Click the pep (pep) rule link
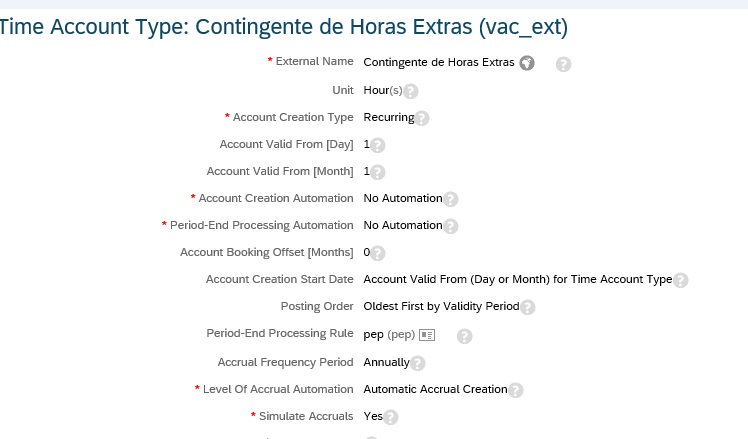748x439 pixels. (389, 334)
